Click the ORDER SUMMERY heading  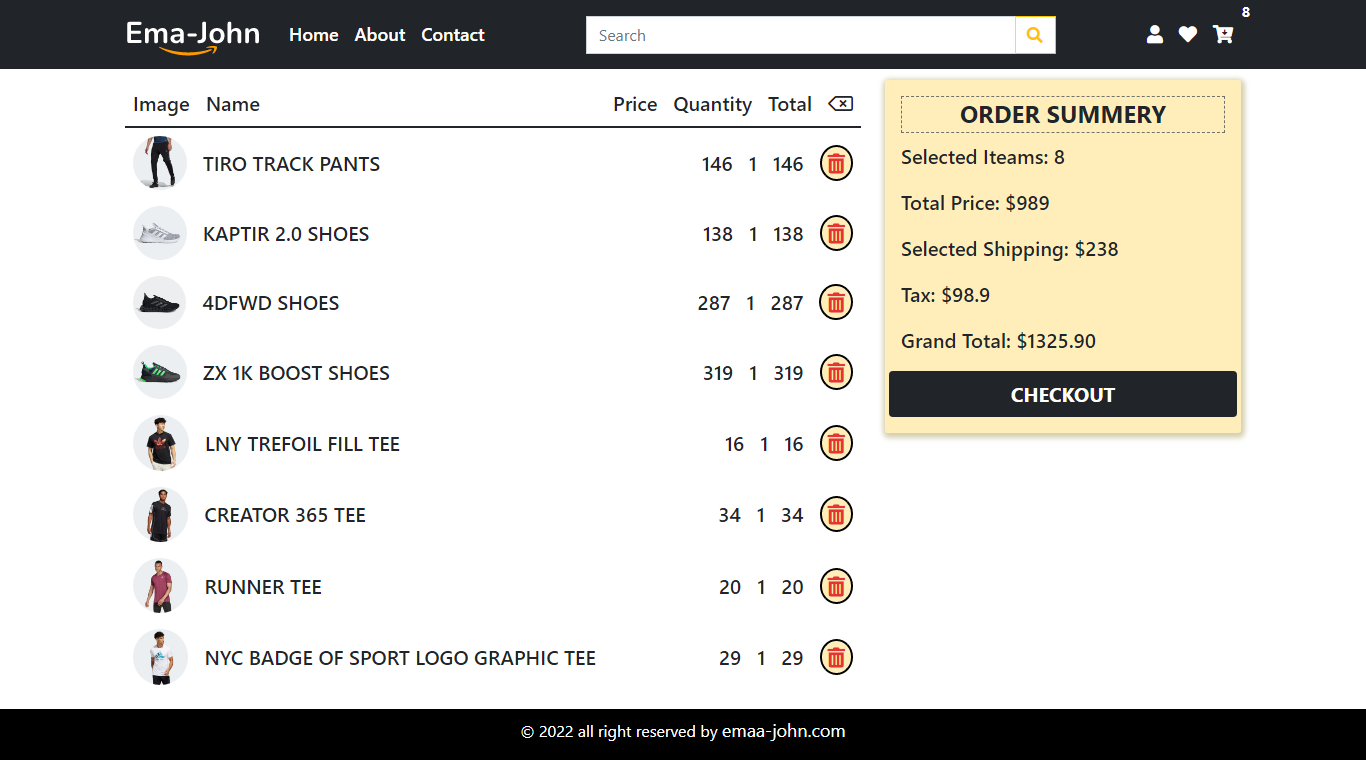pyautogui.click(x=1063, y=115)
